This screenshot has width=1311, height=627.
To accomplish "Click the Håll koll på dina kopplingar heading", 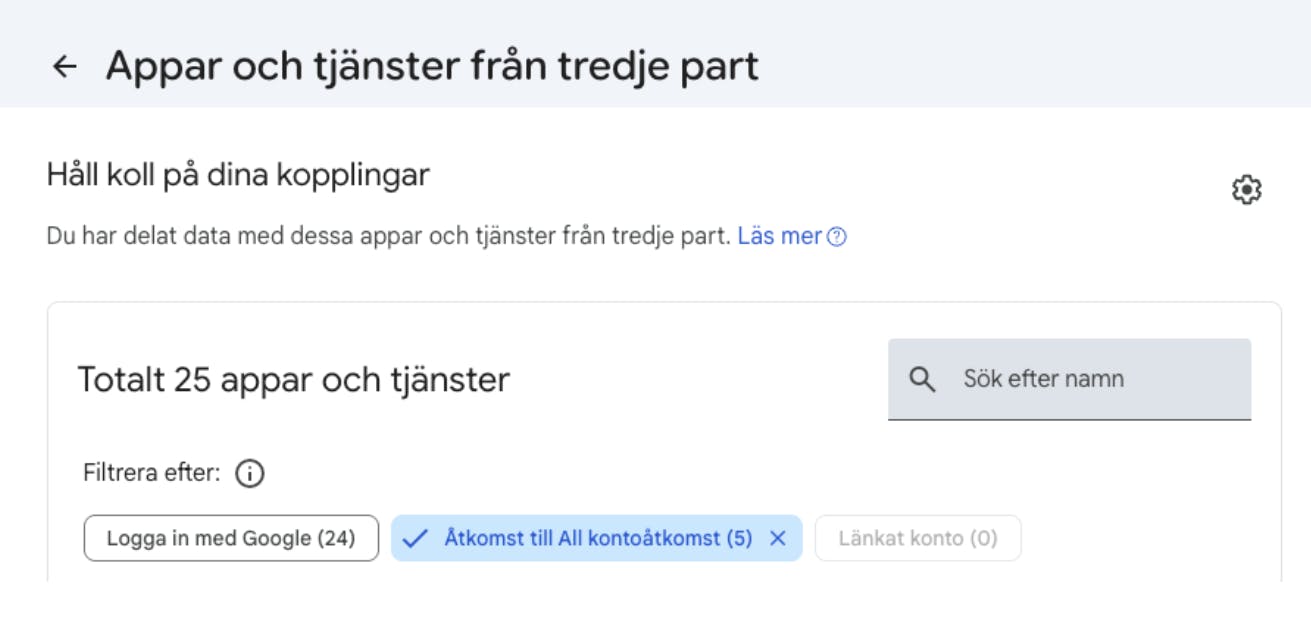I will 238,176.
